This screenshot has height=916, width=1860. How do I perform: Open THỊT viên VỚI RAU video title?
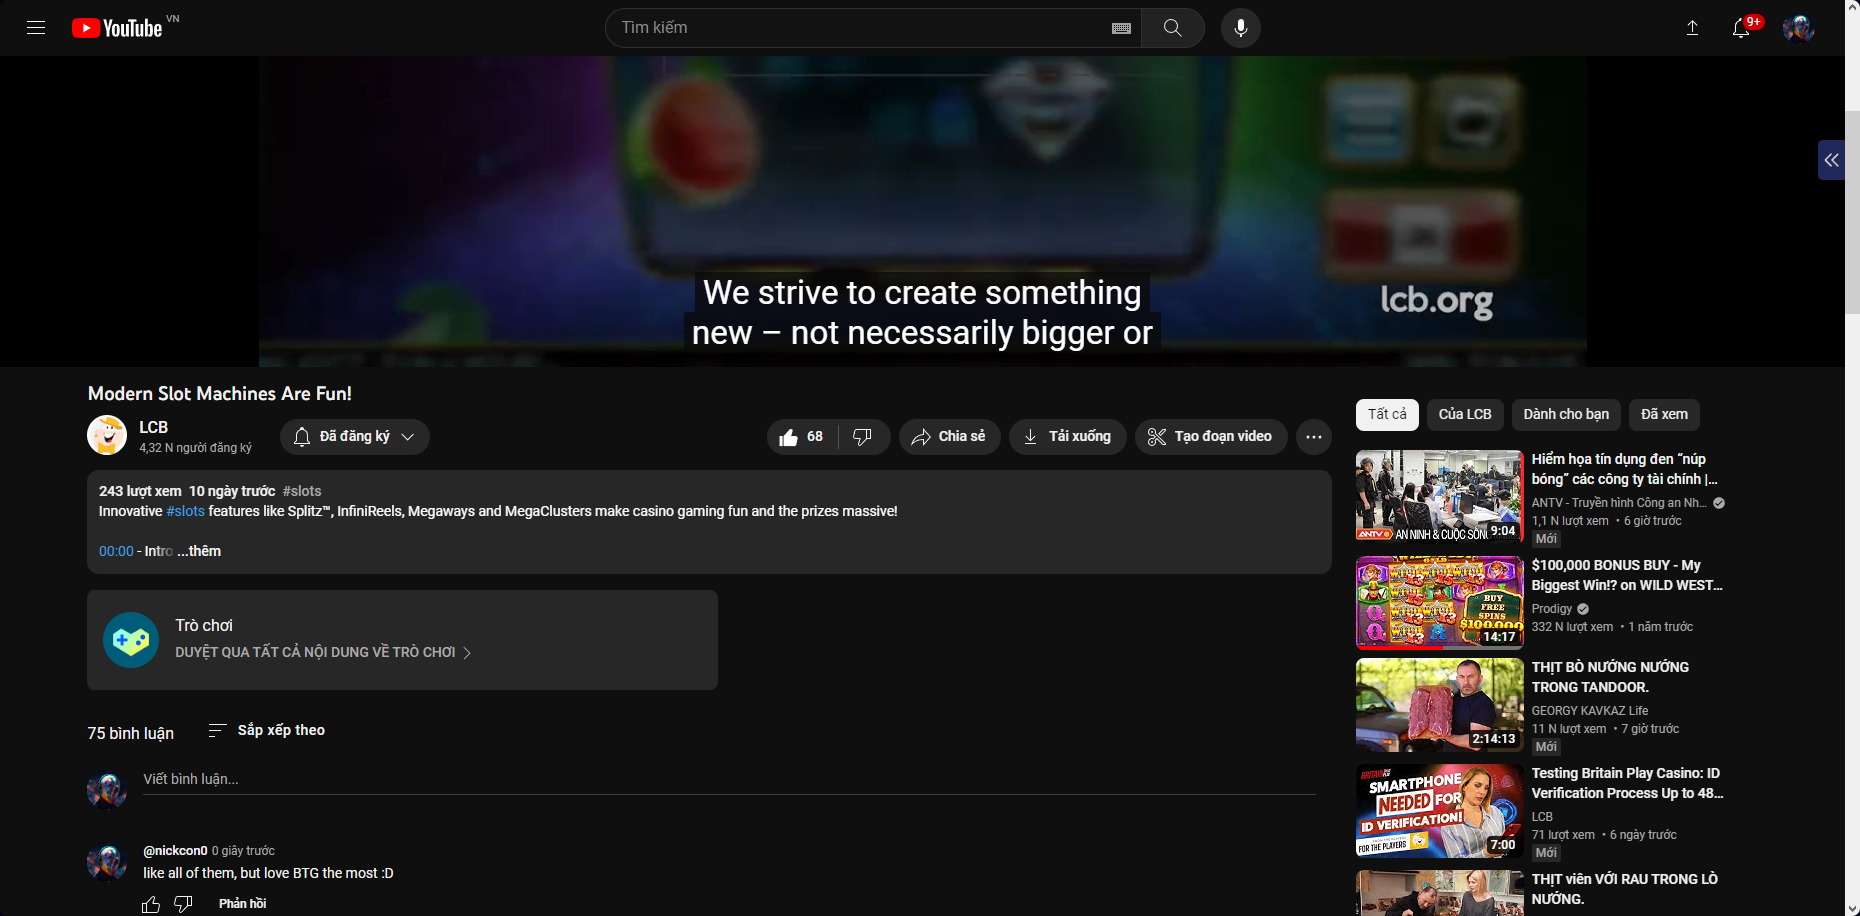(x=1624, y=889)
